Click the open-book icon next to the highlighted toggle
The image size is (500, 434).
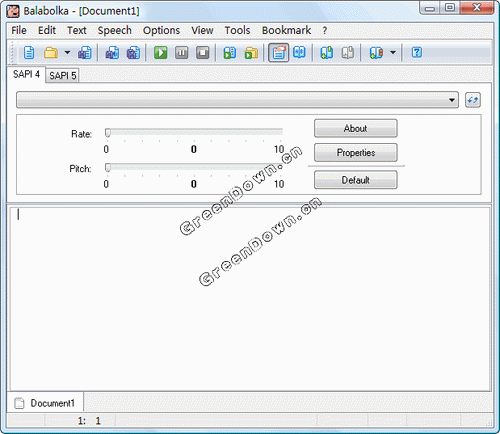click(x=299, y=52)
